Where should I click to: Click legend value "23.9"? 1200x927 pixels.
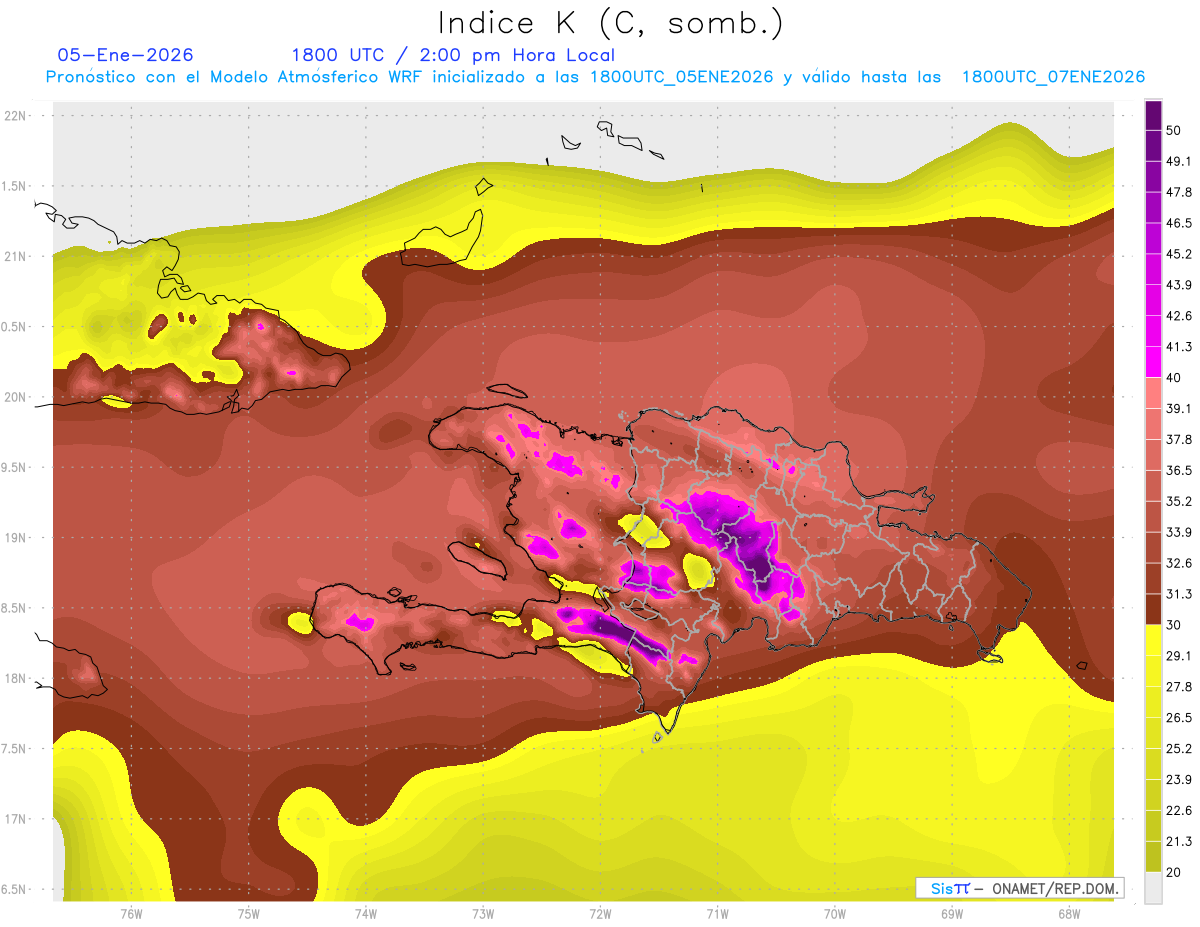(1179, 780)
